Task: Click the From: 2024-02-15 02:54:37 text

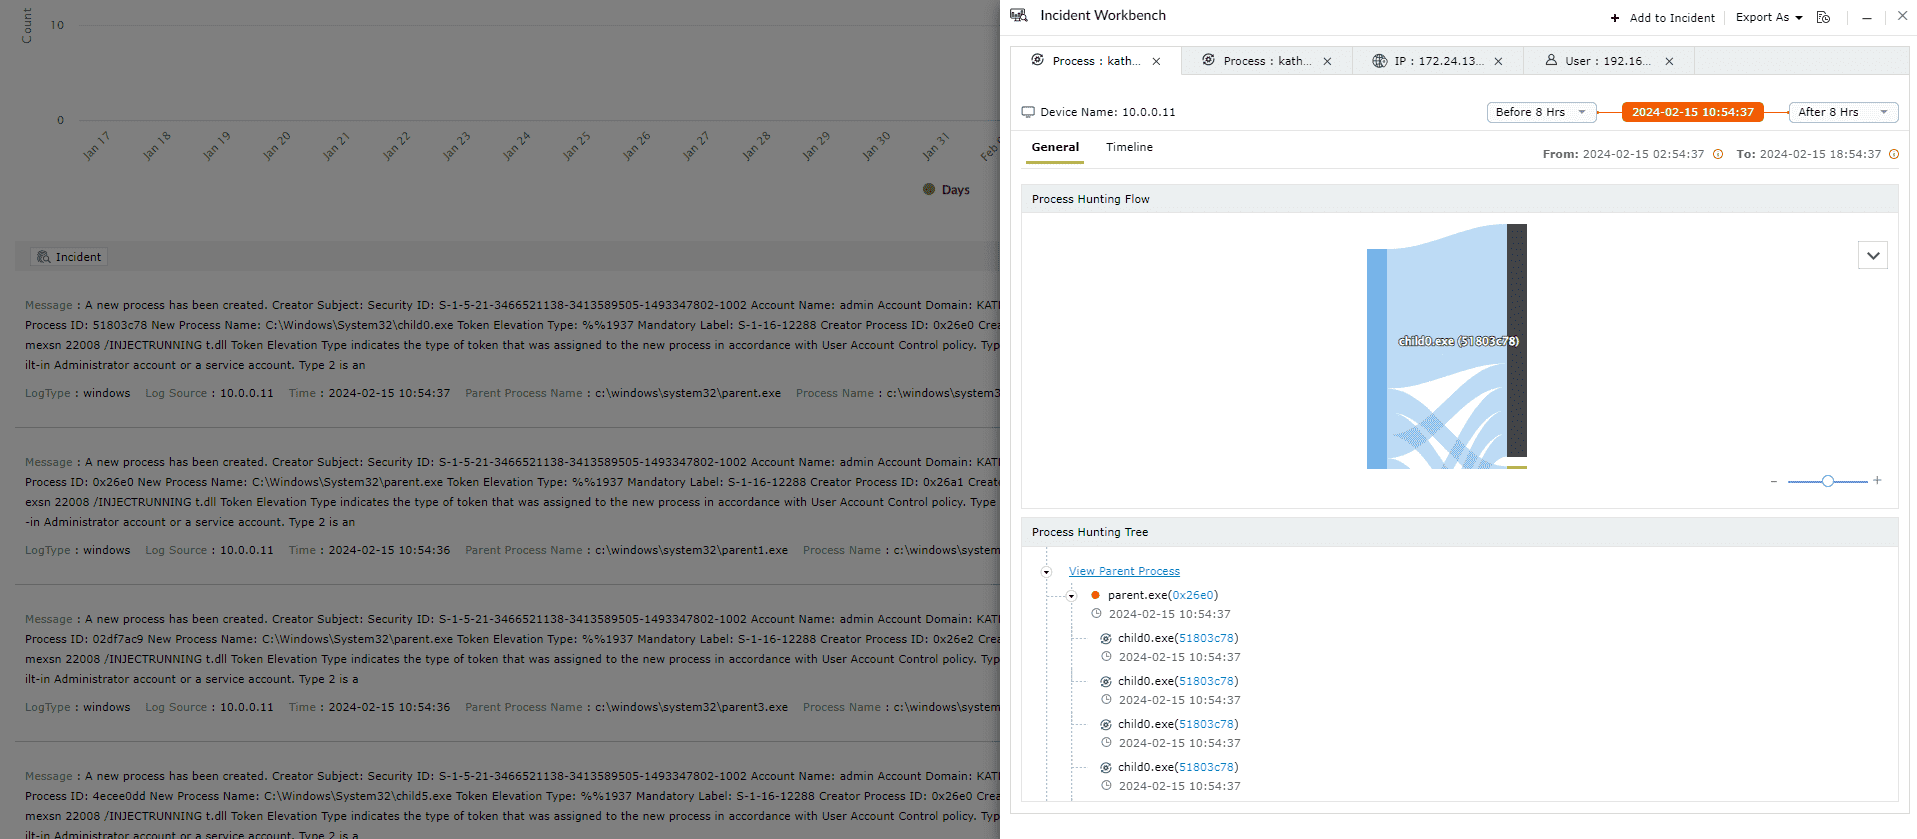Action: [1623, 154]
